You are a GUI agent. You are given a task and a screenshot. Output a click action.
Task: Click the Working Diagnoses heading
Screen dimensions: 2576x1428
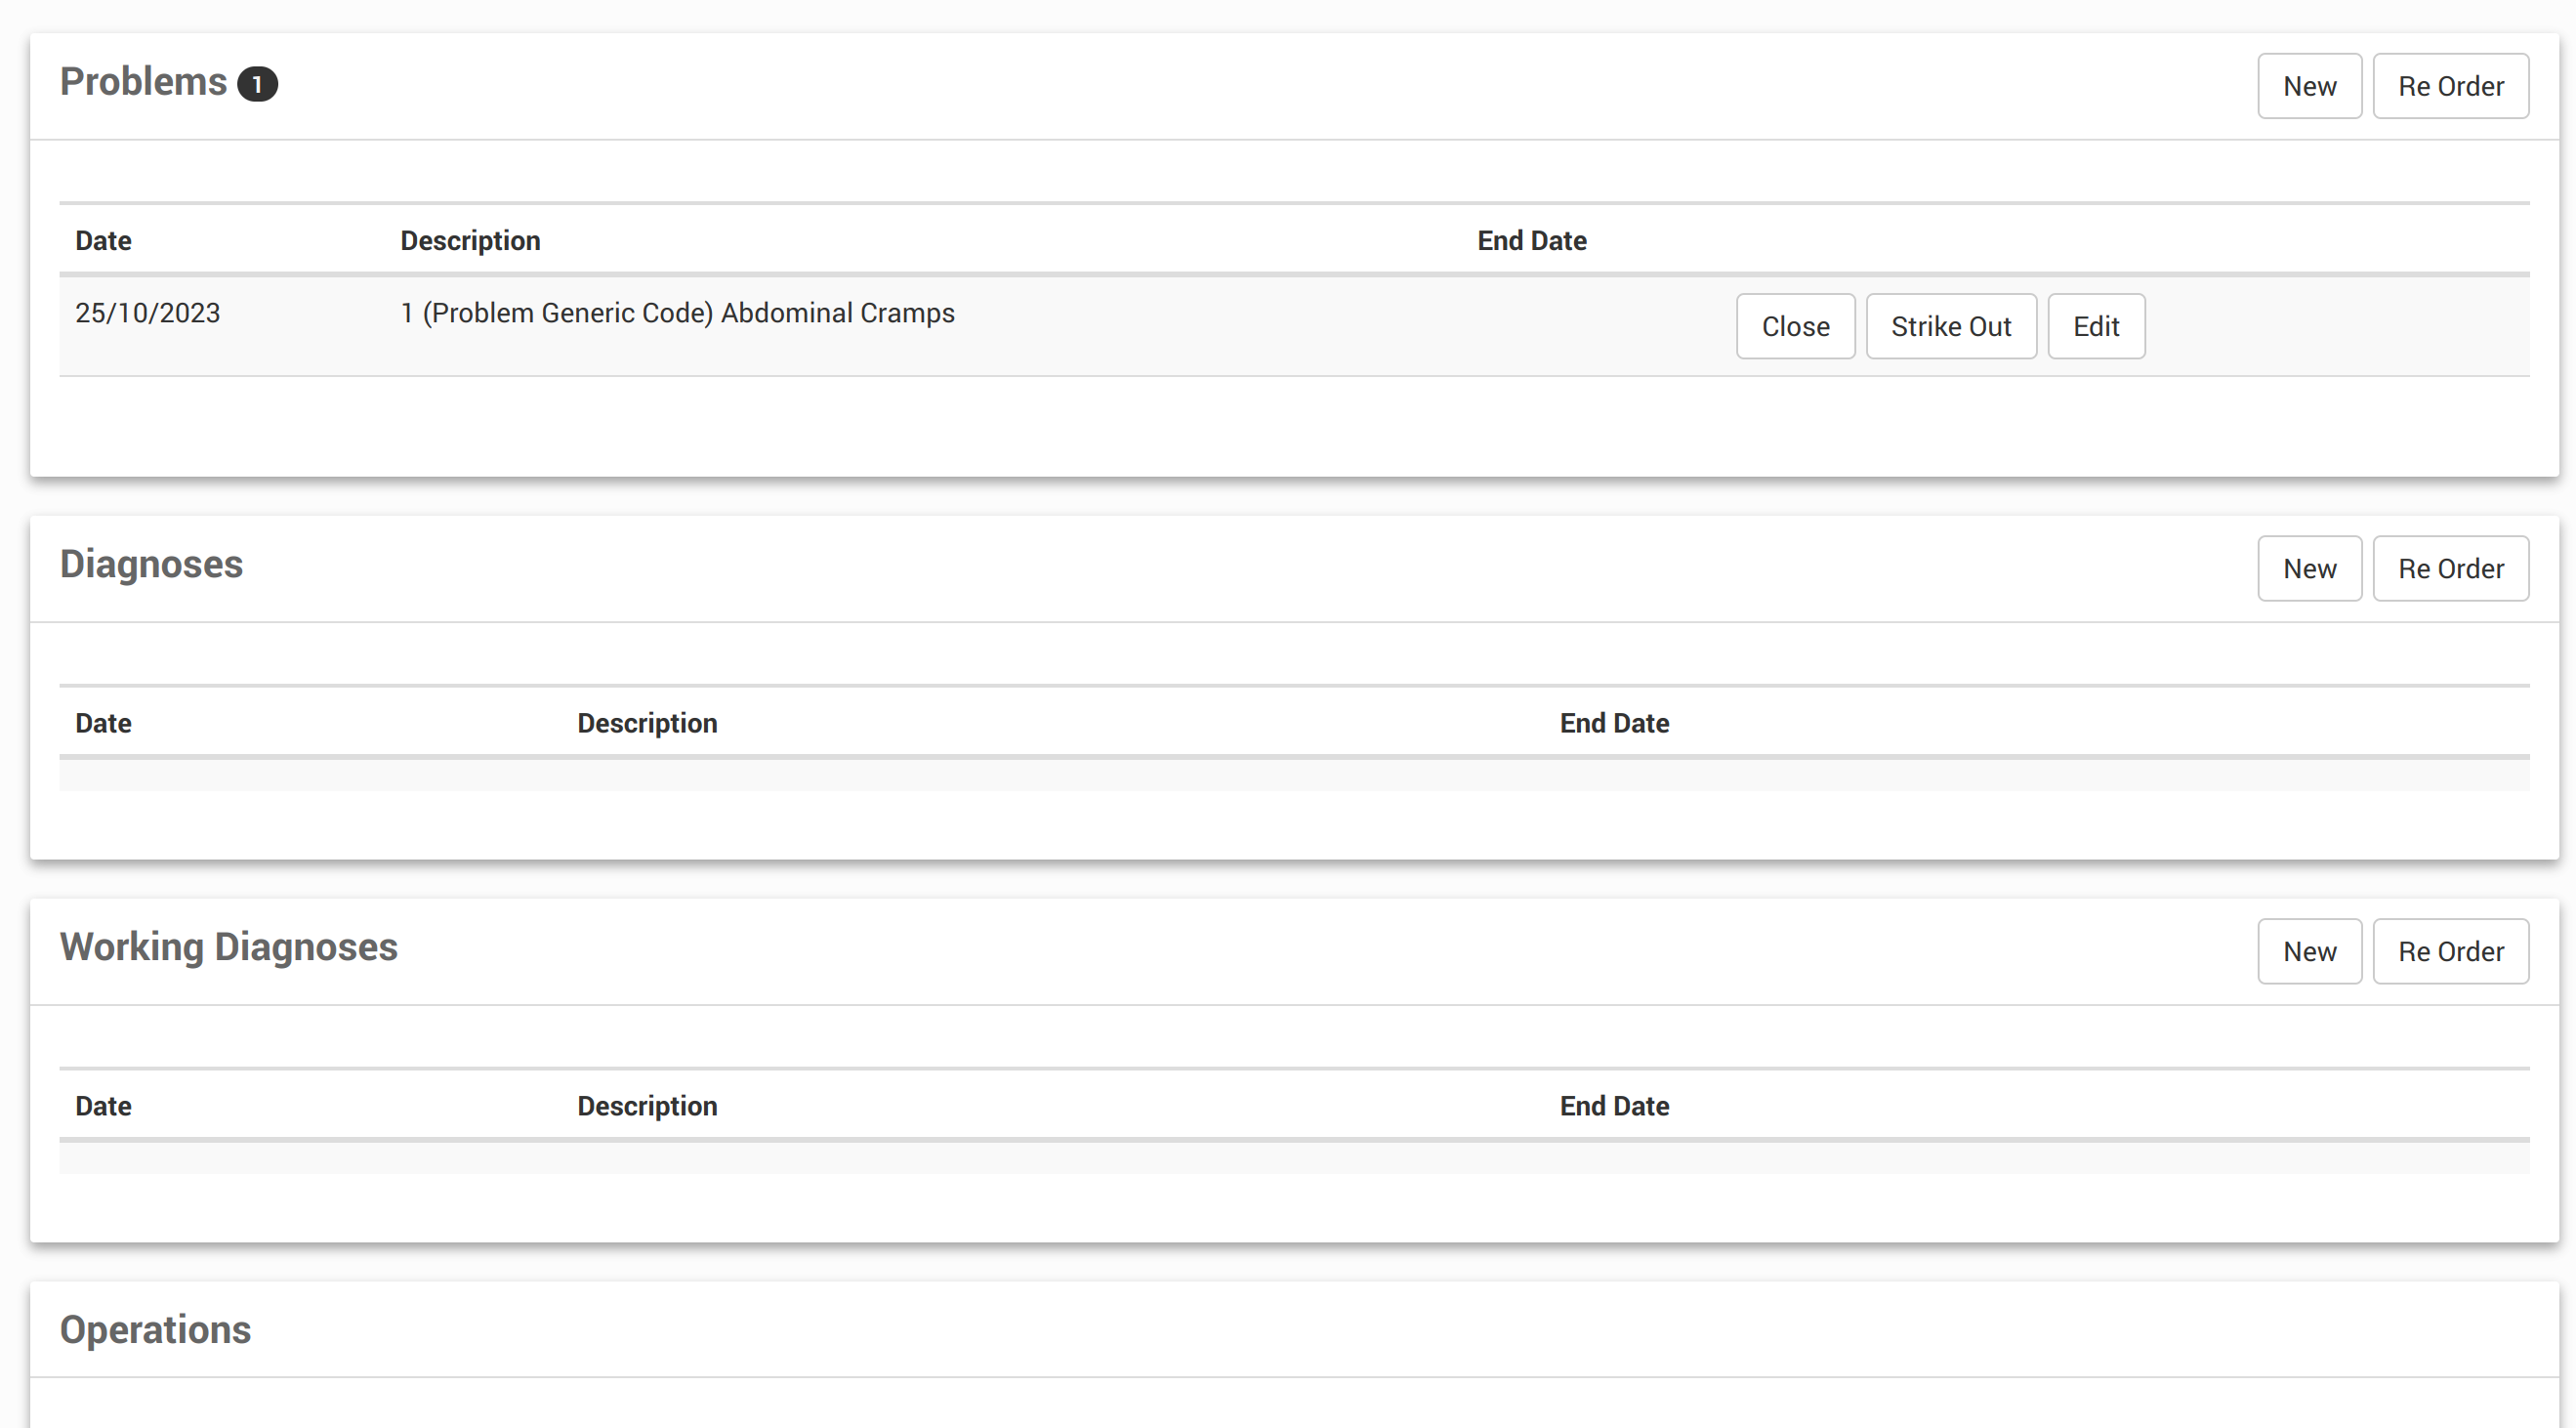click(x=229, y=947)
